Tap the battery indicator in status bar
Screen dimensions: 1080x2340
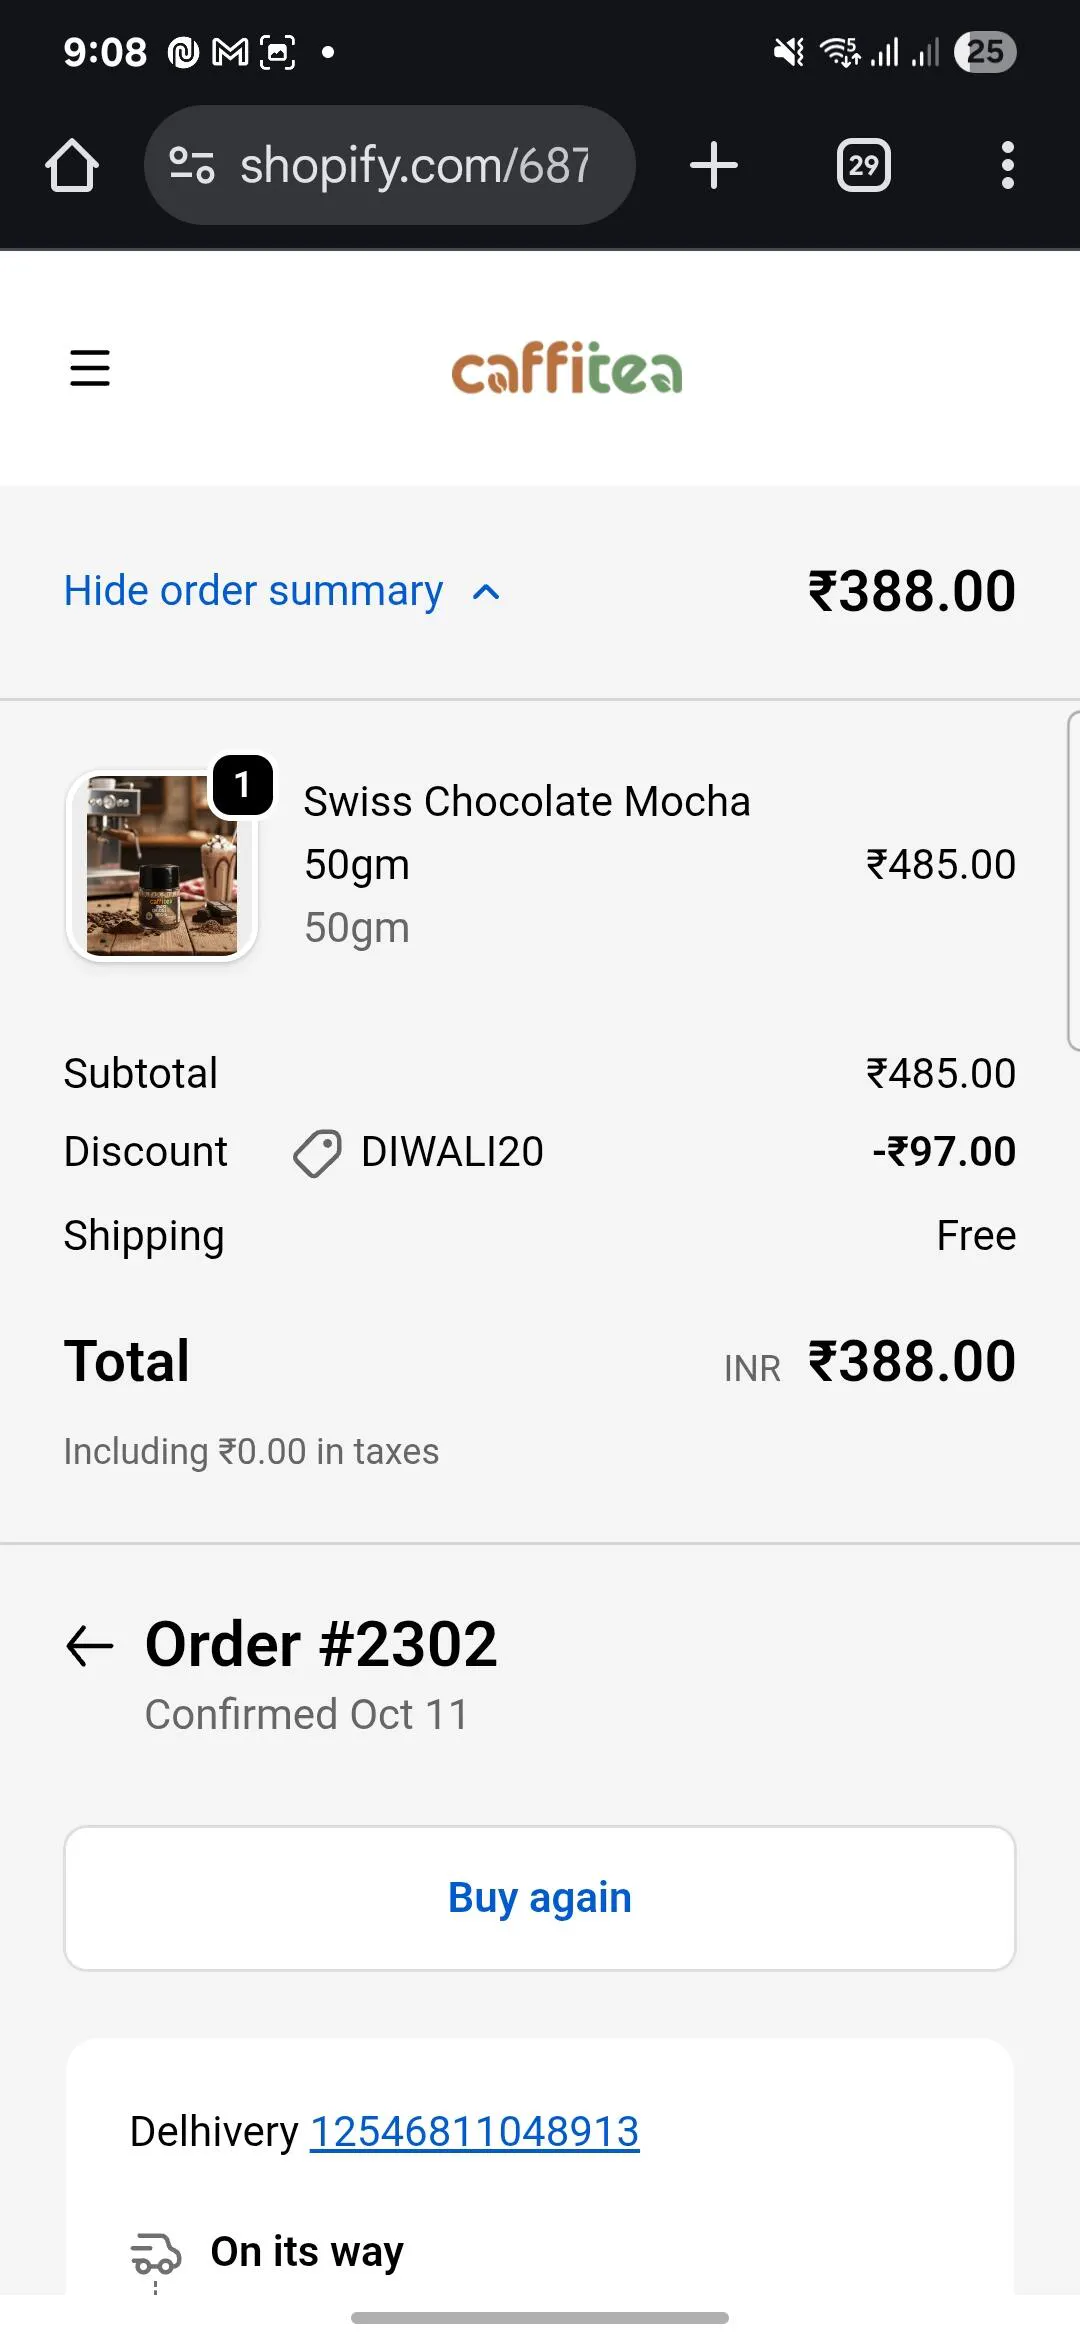point(985,52)
